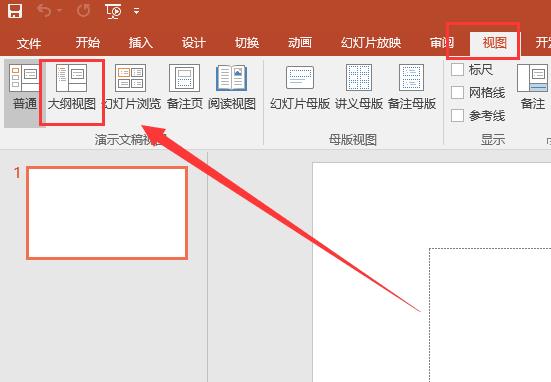Open the Undo history dropdown arrow
Viewport: 551px width, 382px height.
coord(59,11)
